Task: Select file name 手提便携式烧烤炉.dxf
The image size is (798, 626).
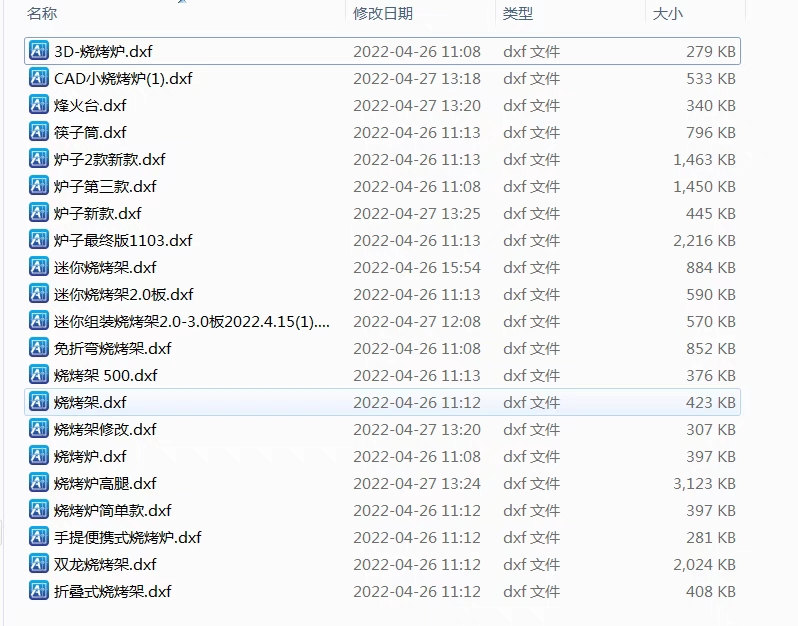Action: point(128,537)
